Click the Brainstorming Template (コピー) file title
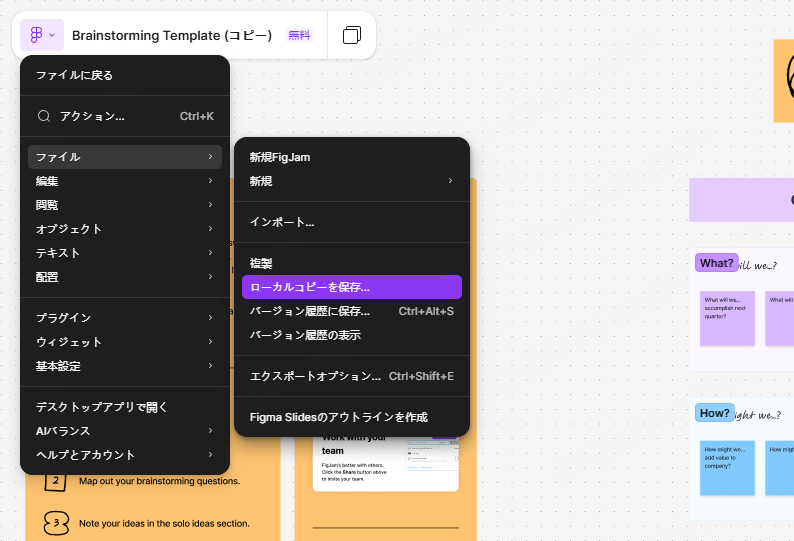Viewport: 794px width, 541px height. coord(172,35)
